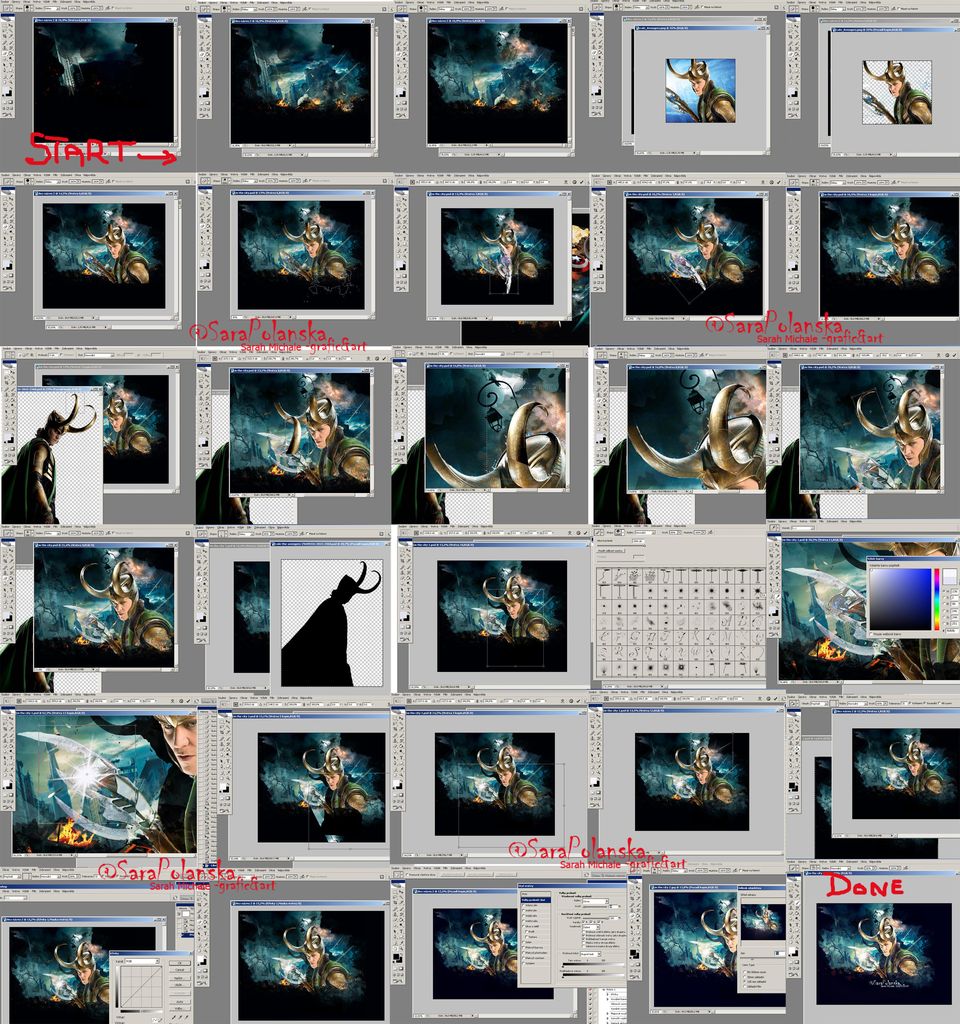The height and width of the screenshot is (1024, 960).
Task: Choose the letter A brush in brush picker
Action: coord(727,622)
